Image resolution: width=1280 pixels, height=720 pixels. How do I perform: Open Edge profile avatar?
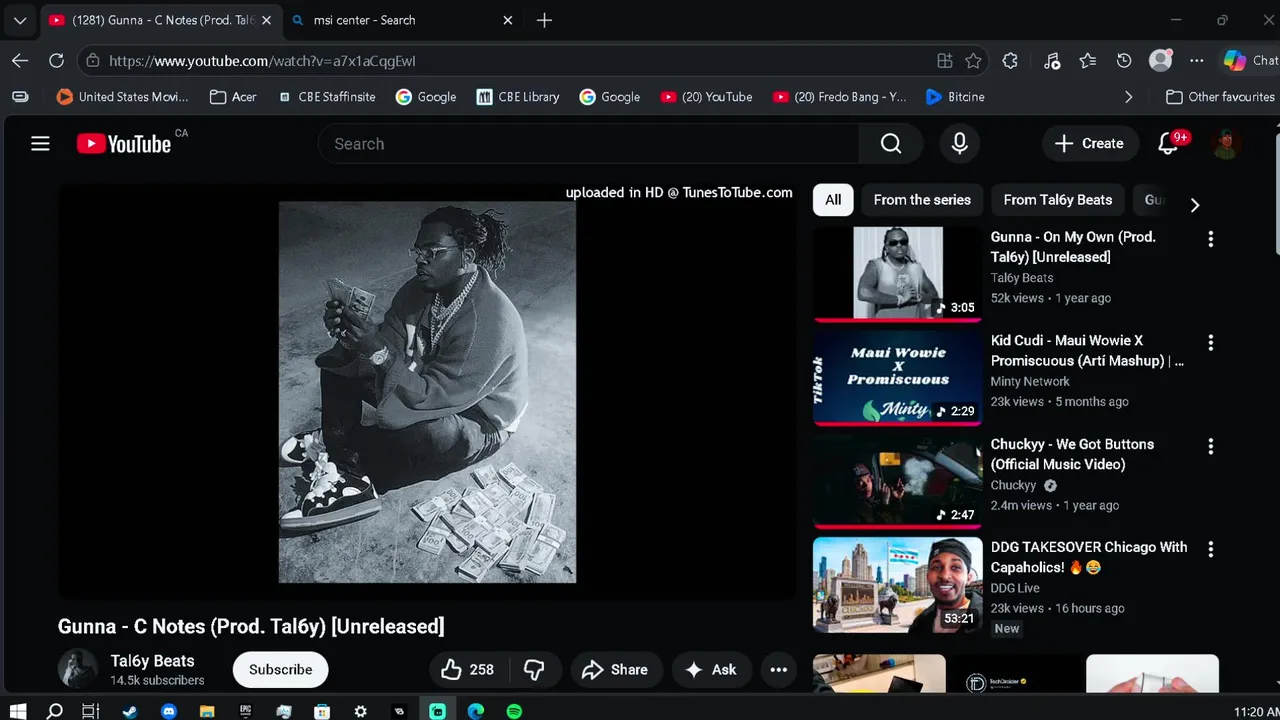point(1160,61)
